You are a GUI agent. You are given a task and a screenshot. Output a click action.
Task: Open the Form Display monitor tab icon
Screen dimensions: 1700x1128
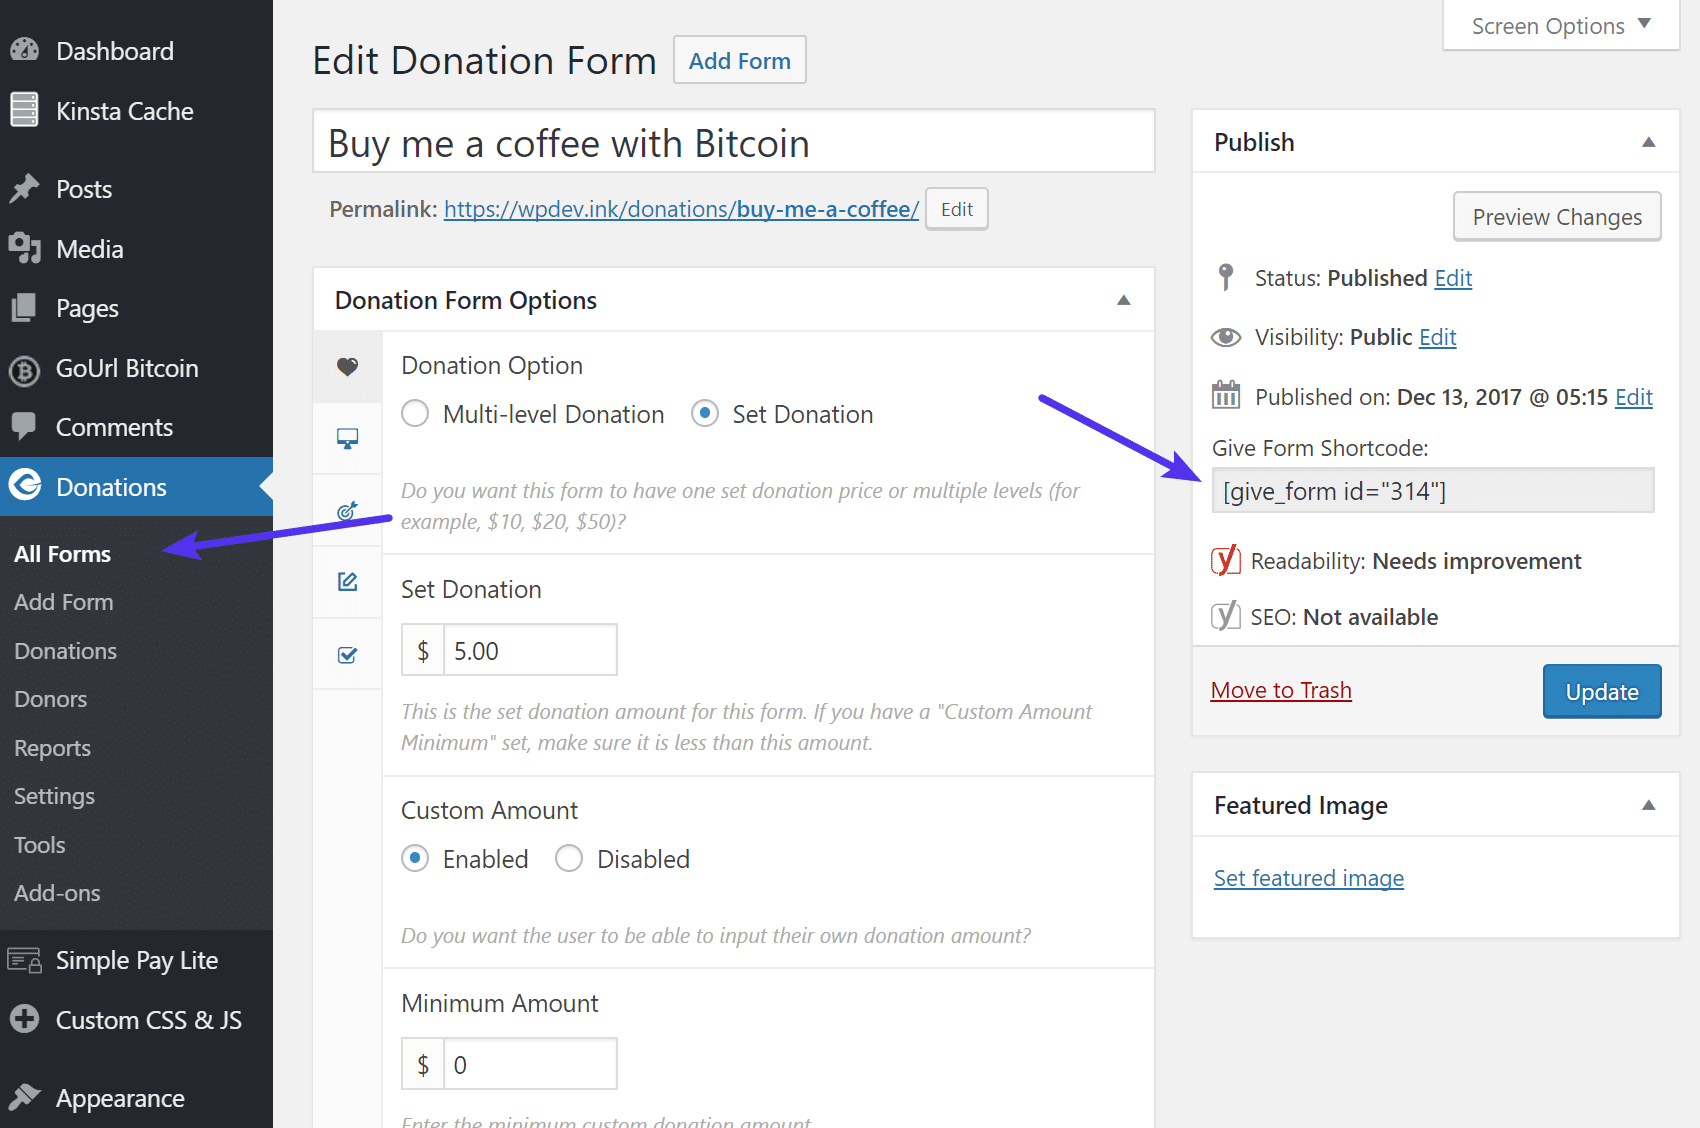click(347, 438)
